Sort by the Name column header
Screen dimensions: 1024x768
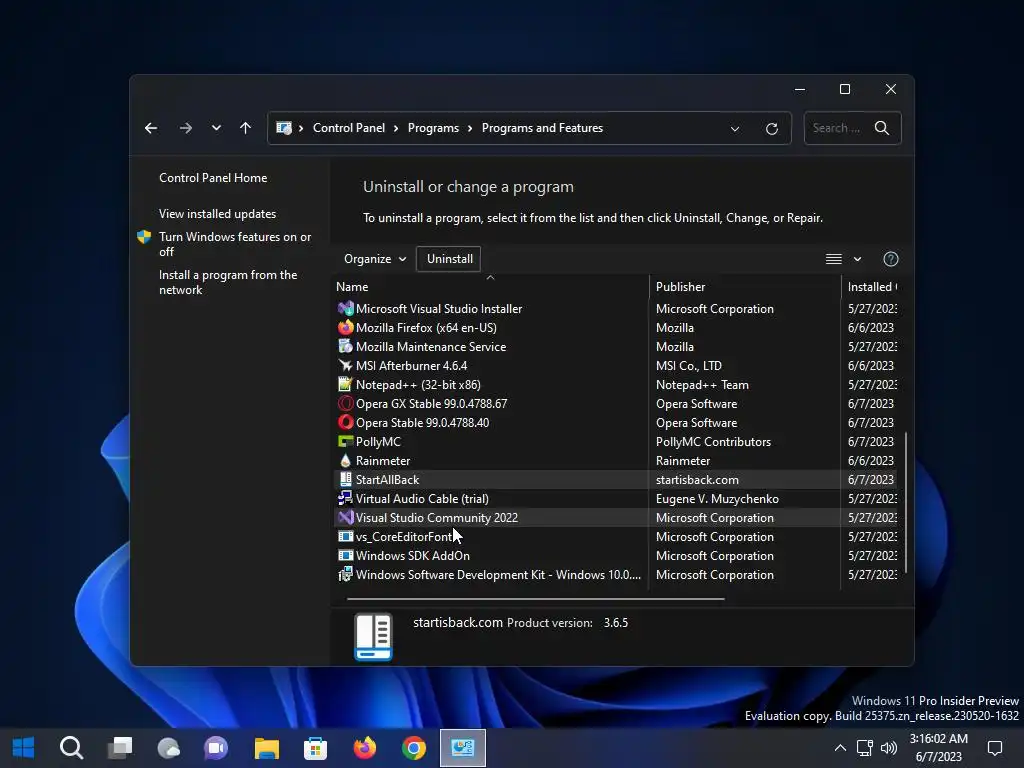pyautogui.click(x=490, y=287)
